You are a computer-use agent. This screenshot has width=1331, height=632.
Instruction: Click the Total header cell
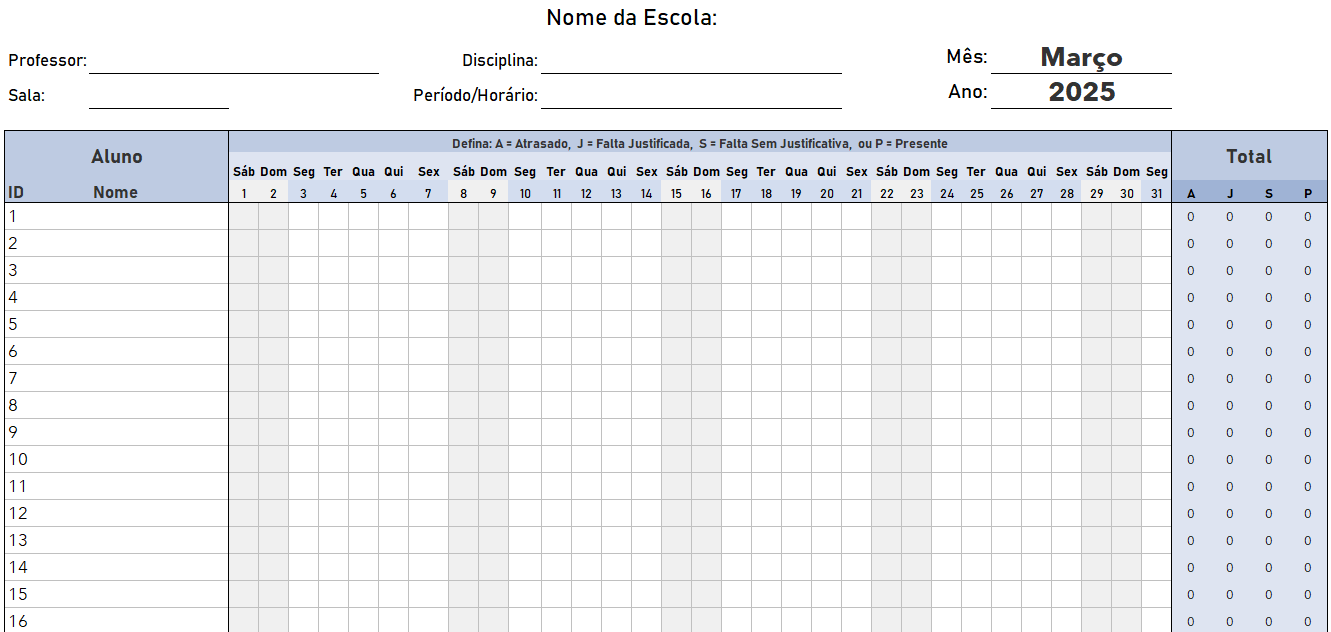point(1249,156)
